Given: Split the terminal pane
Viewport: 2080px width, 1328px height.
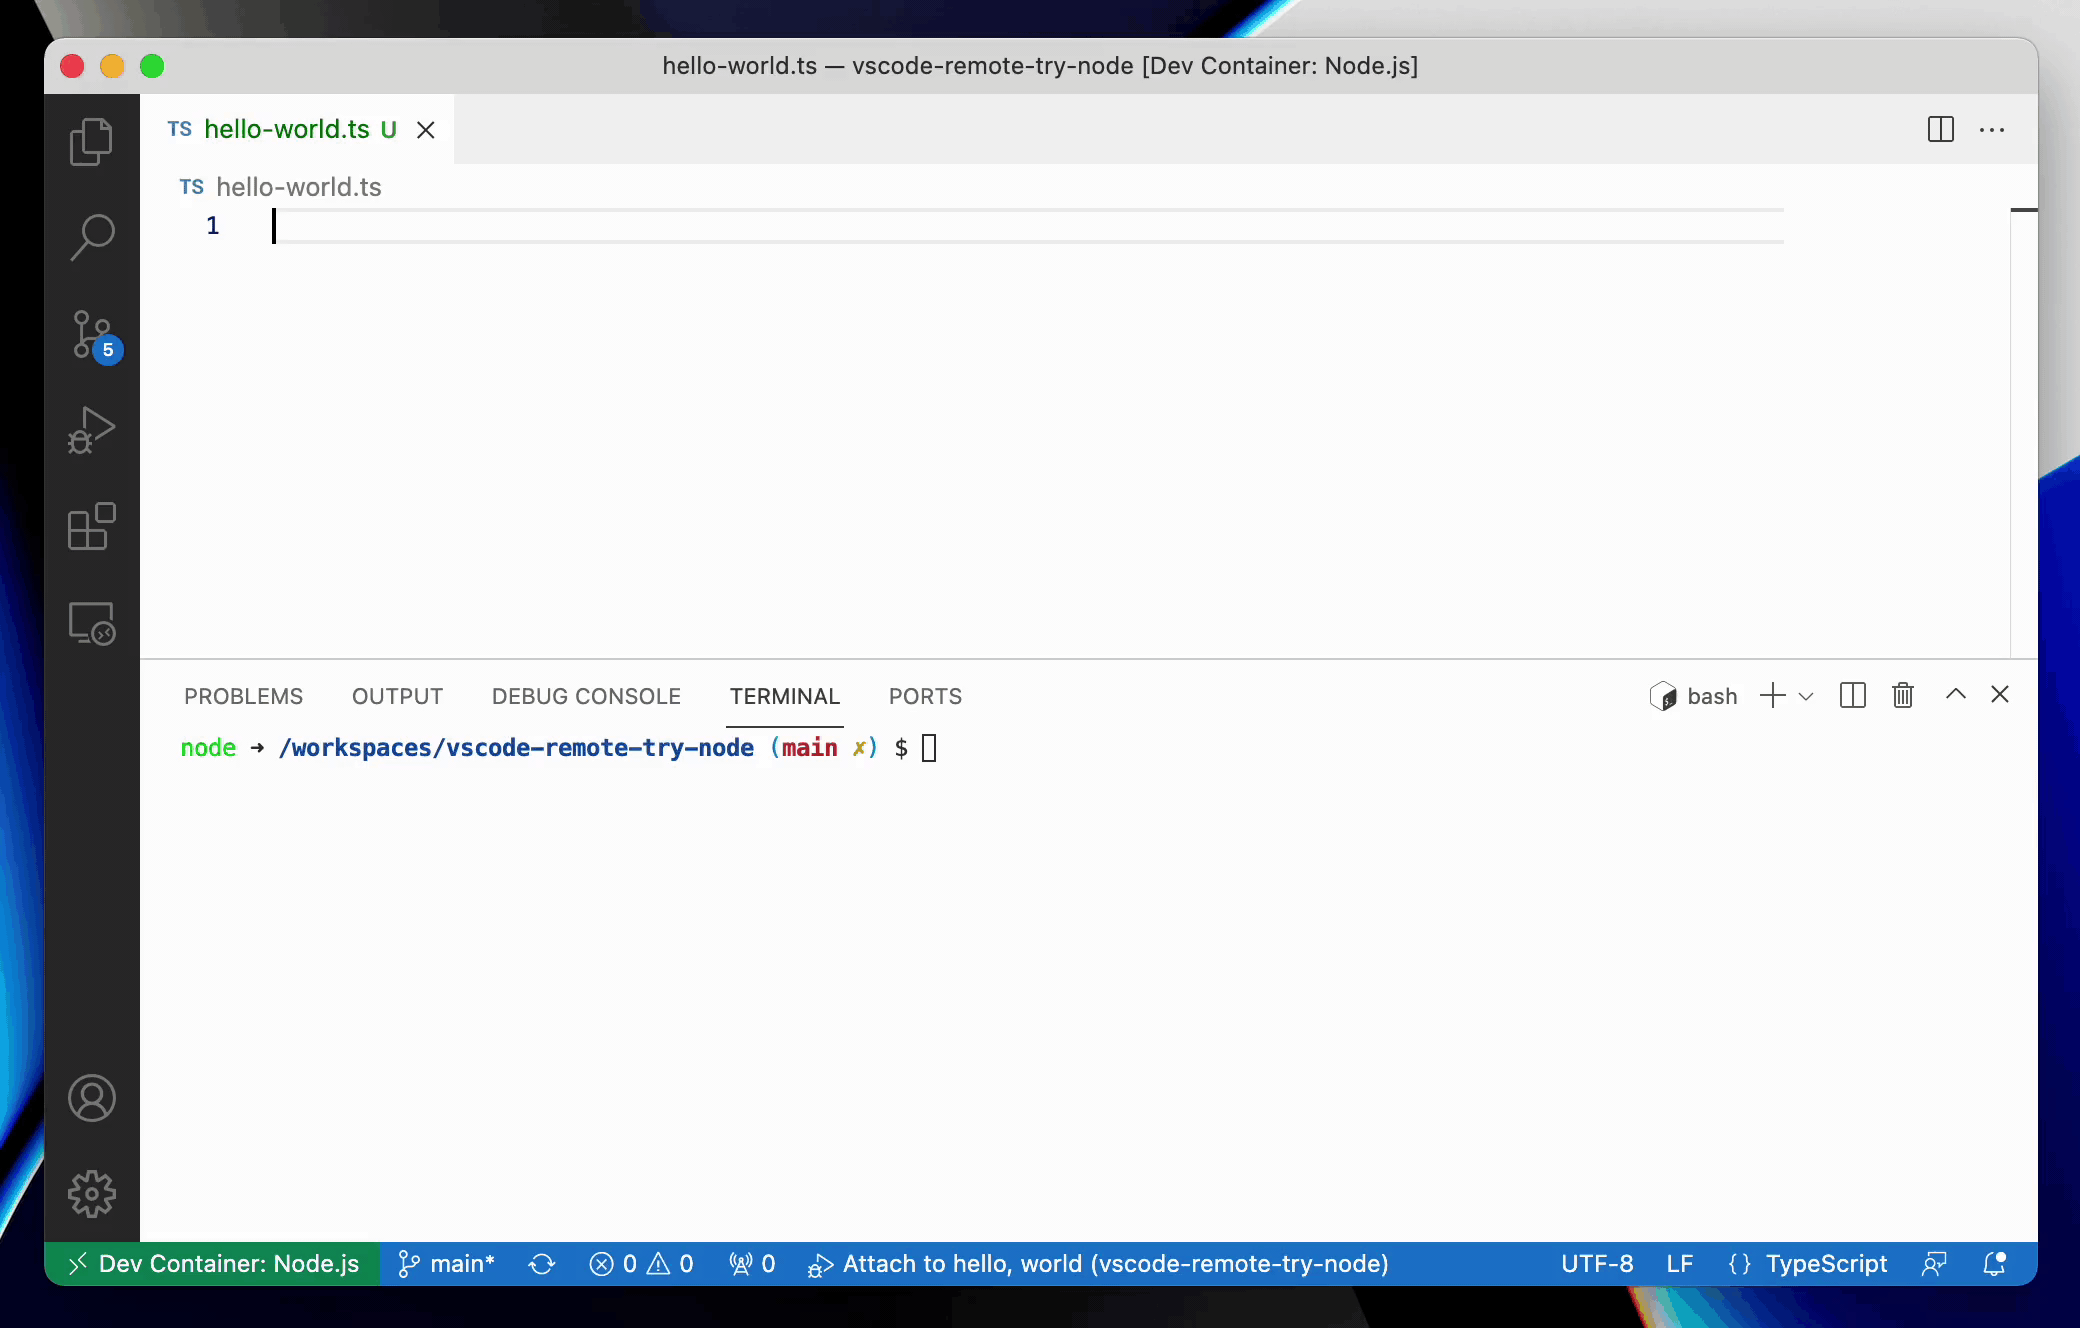Looking at the screenshot, I should coord(1852,695).
